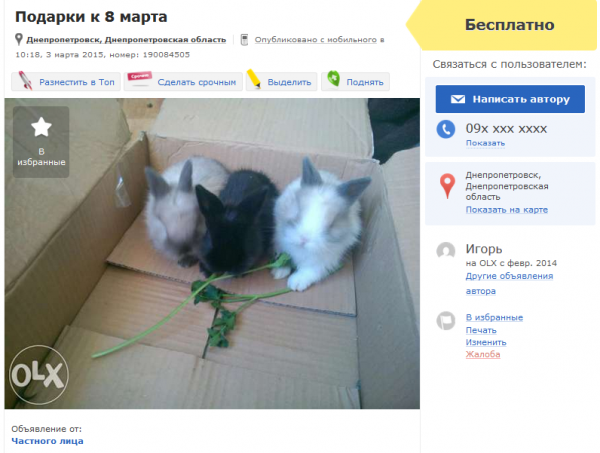Open 'Другие объявления автора' link
Image resolution: width=600 pixels, height=453 pixels.
(x=509, y=284)
